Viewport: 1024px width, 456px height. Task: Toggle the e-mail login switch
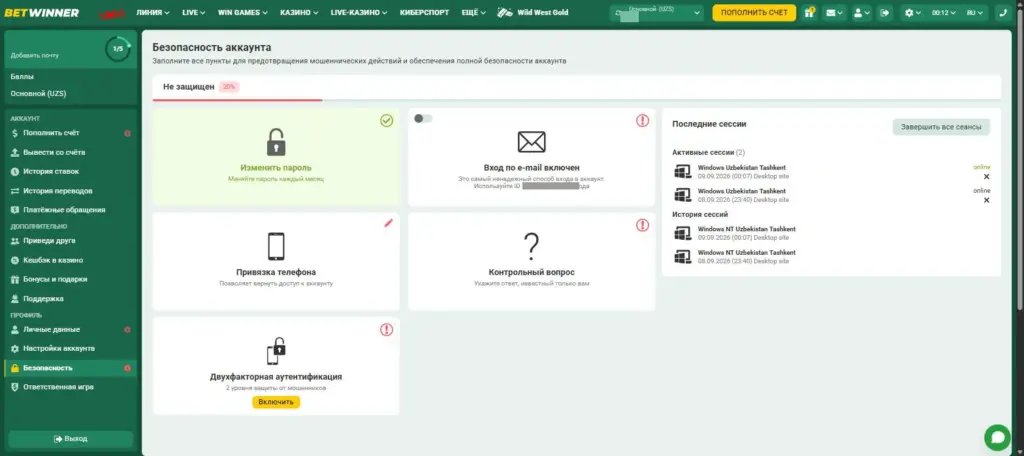[423, 118]
